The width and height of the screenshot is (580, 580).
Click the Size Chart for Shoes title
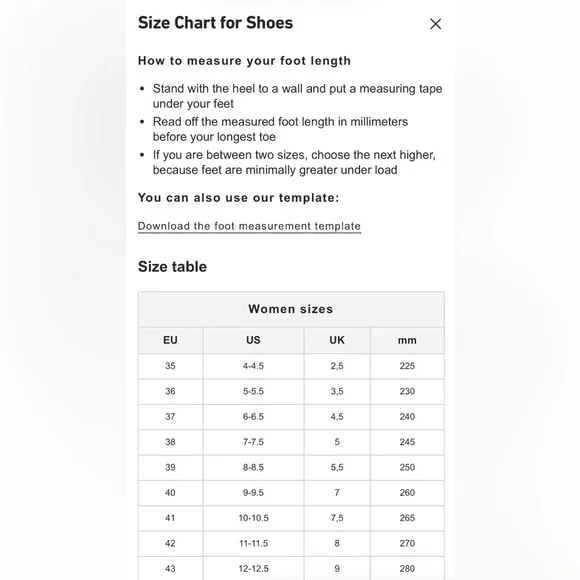coord(215,23)
